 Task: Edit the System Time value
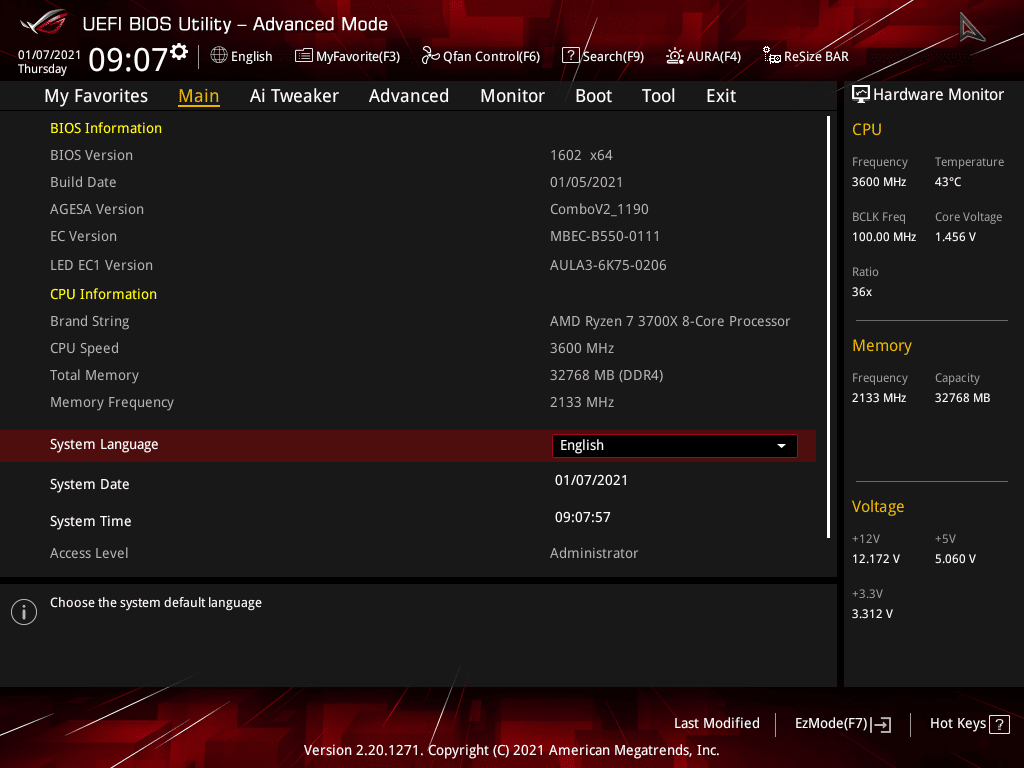pyautogui.click(x=583, y=518)
